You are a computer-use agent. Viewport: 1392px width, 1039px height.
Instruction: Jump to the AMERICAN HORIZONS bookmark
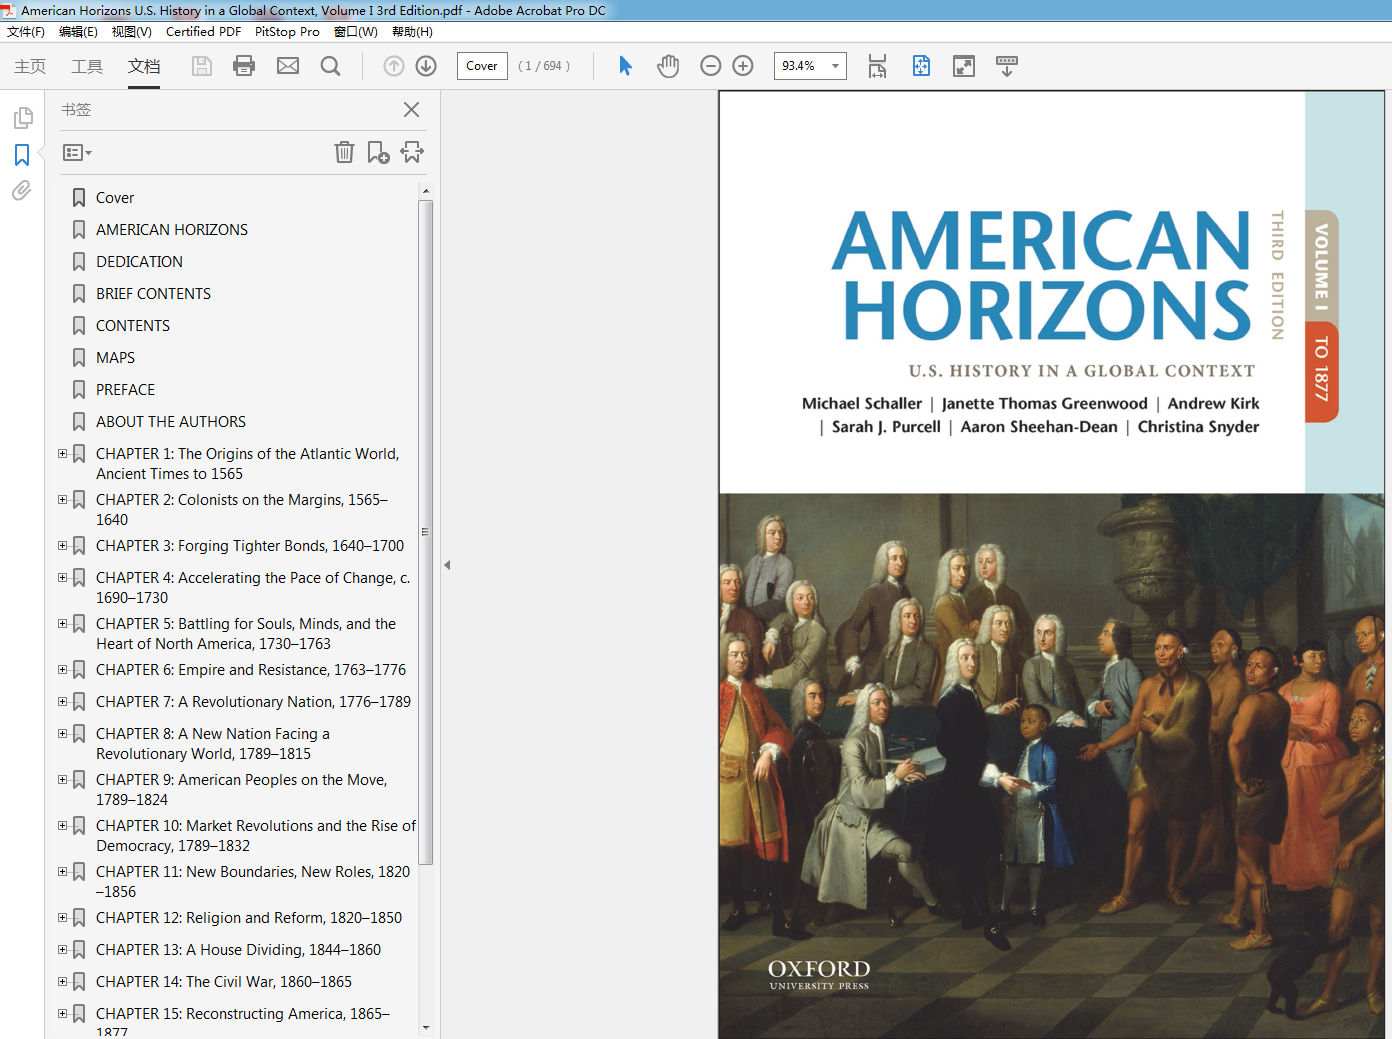172,230
